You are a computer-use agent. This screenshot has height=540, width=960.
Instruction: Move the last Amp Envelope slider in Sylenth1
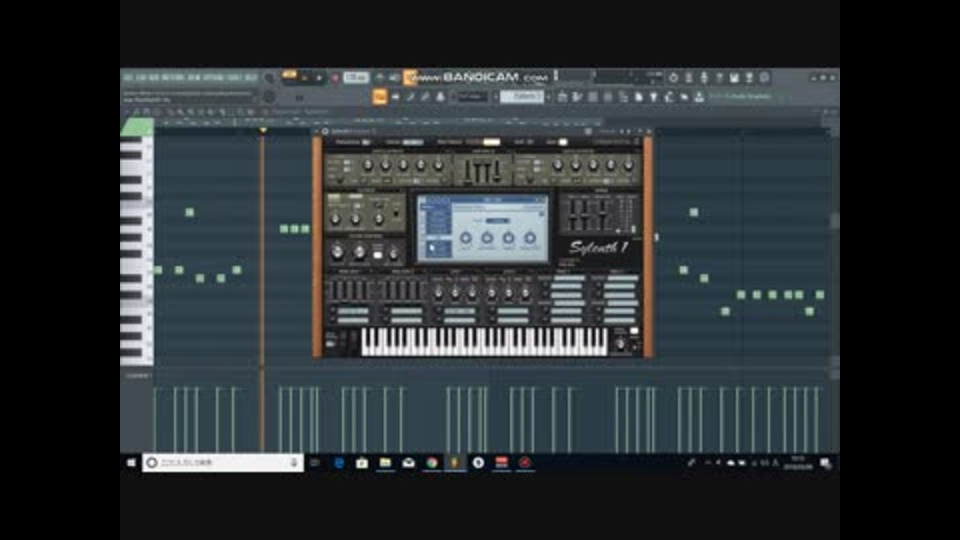[x=497, y=171]
